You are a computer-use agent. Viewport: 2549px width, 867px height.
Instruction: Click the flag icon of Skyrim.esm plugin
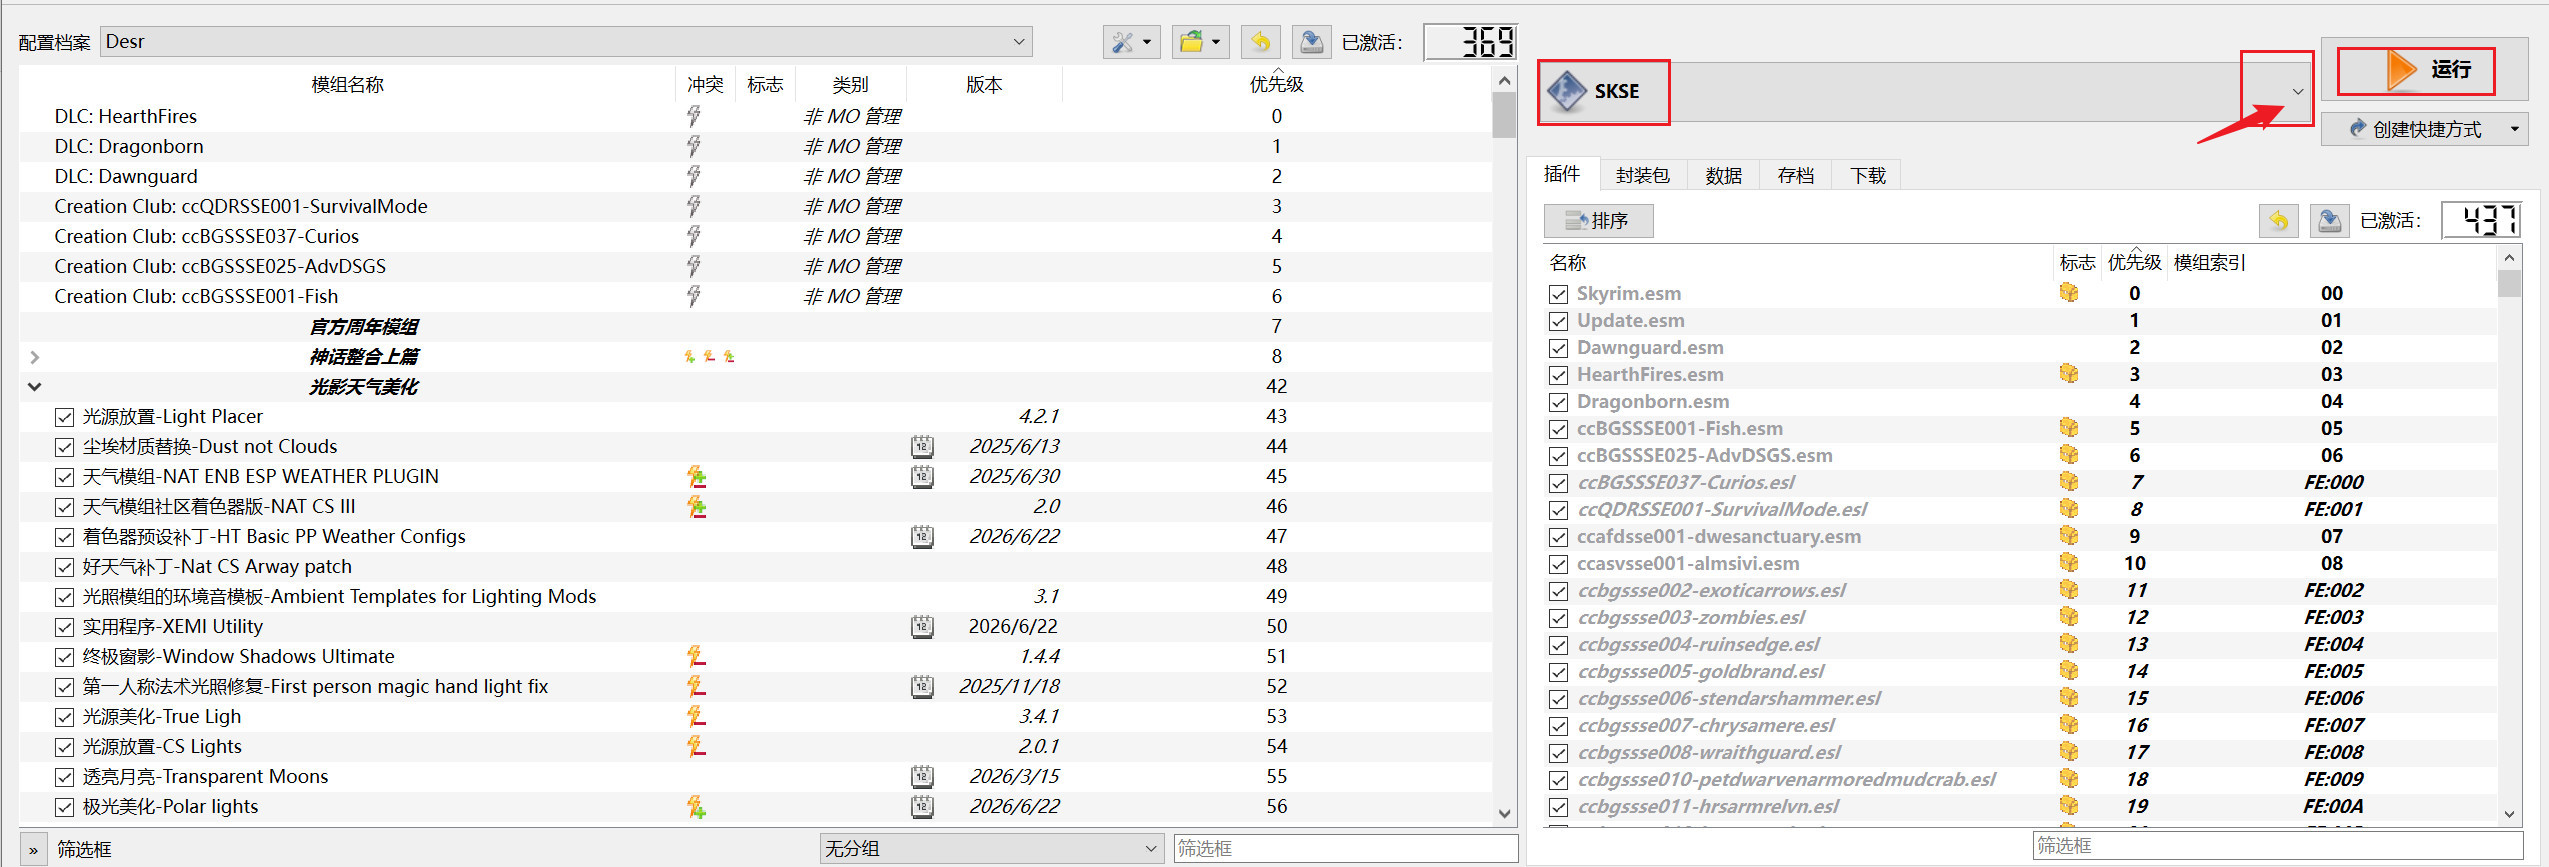2068,293
